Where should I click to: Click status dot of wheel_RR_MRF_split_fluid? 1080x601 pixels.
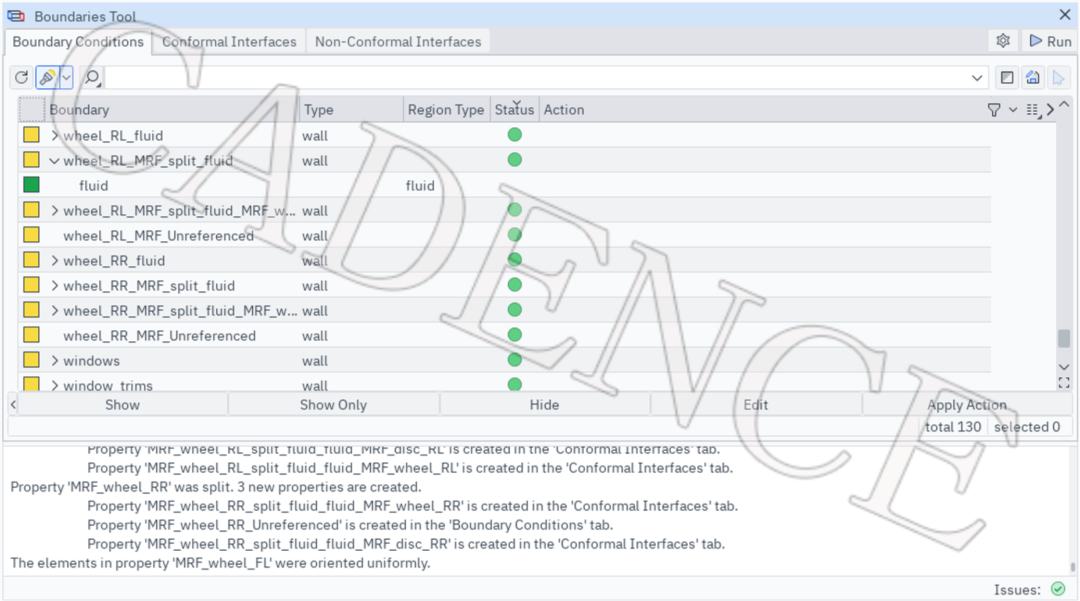pyautogui.click(x=514, y=284)
